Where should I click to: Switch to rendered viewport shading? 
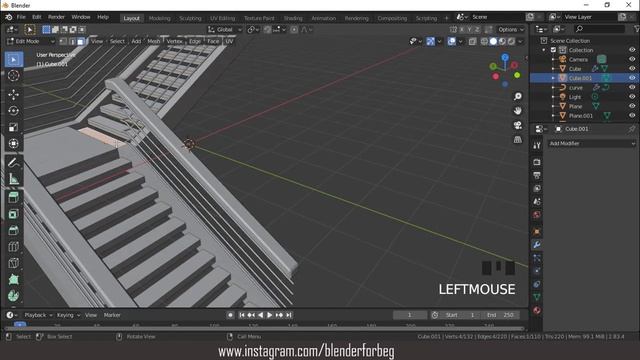coord(511,41)
